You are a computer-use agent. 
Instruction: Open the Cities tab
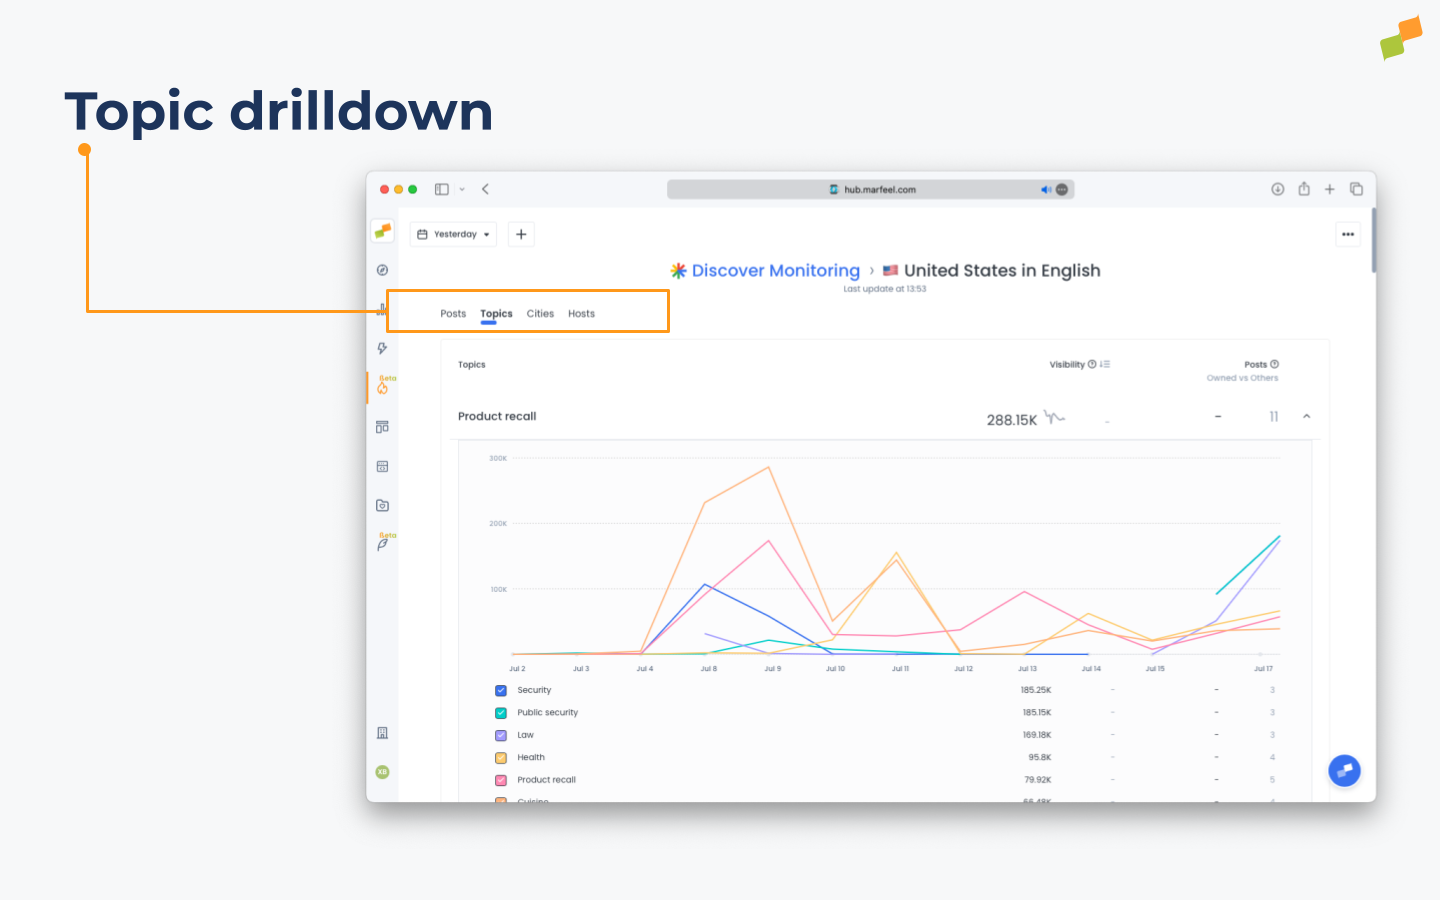point(540,313)
